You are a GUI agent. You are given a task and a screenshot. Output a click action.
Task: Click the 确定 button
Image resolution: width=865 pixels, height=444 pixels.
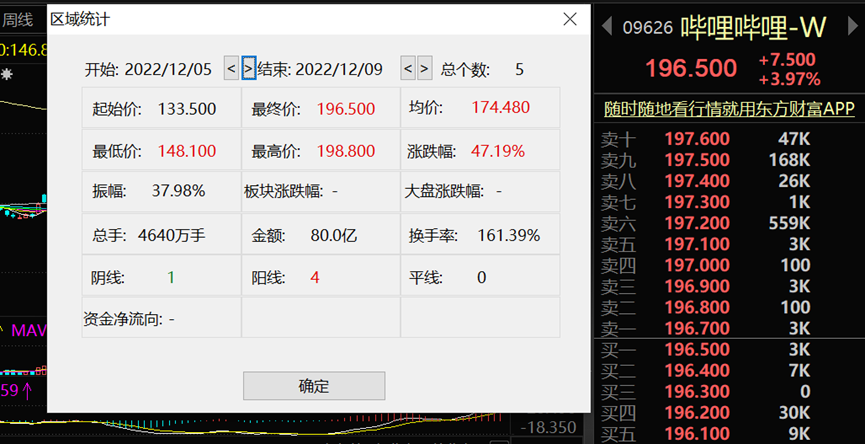[314, 386]
